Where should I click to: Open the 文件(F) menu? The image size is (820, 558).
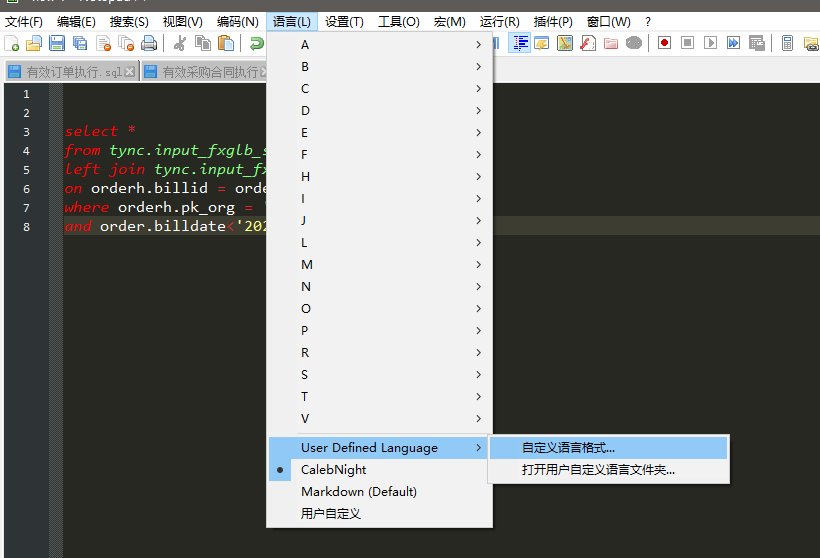(x=24, y=22)
